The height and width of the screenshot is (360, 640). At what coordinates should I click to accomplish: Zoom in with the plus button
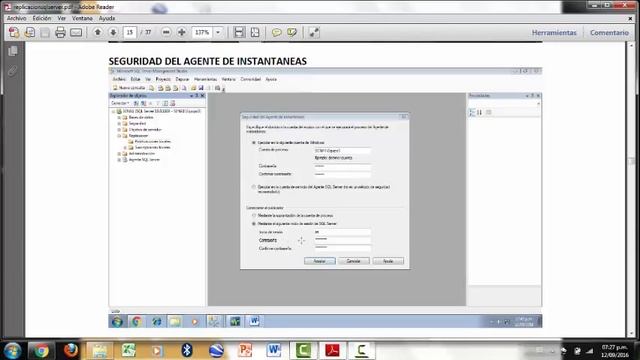(182, 32)
